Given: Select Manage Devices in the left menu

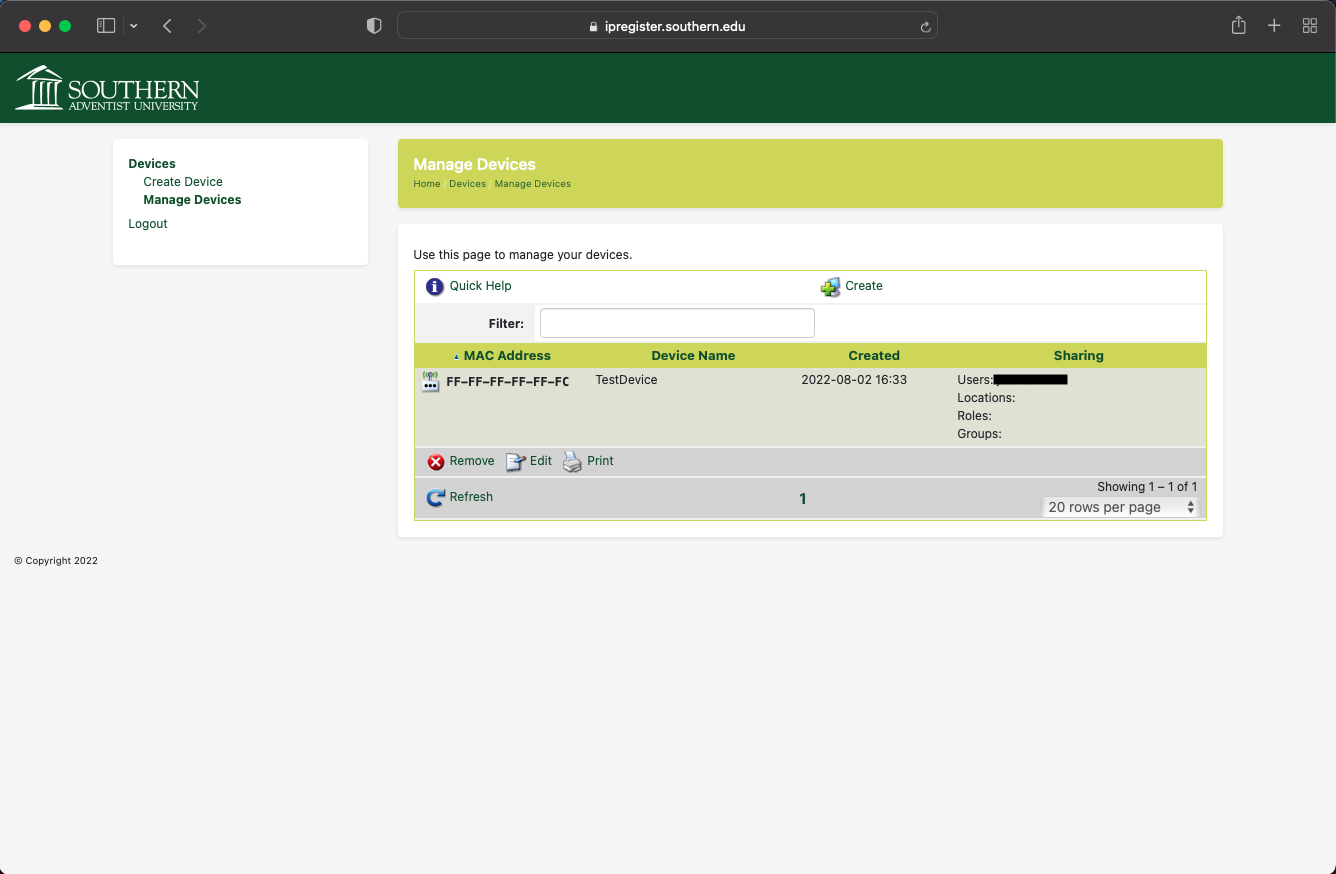Looking at the screenshot, I should [x=192, y=200].
